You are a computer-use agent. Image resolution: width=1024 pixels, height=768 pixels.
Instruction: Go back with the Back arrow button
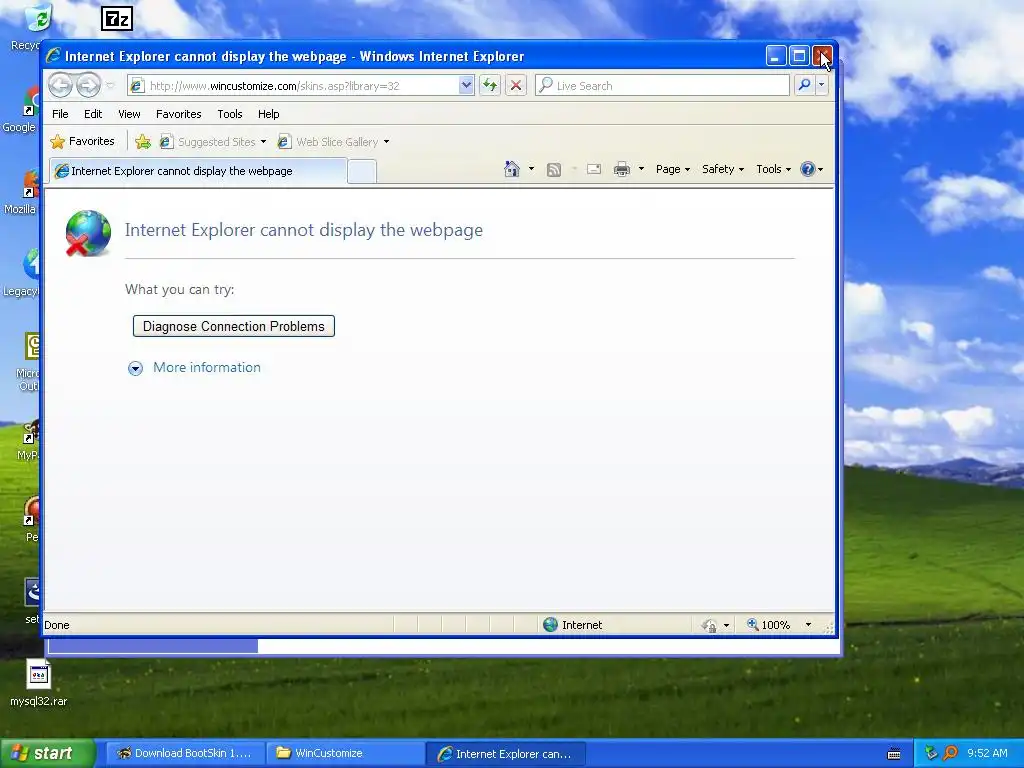click(60, 86)
